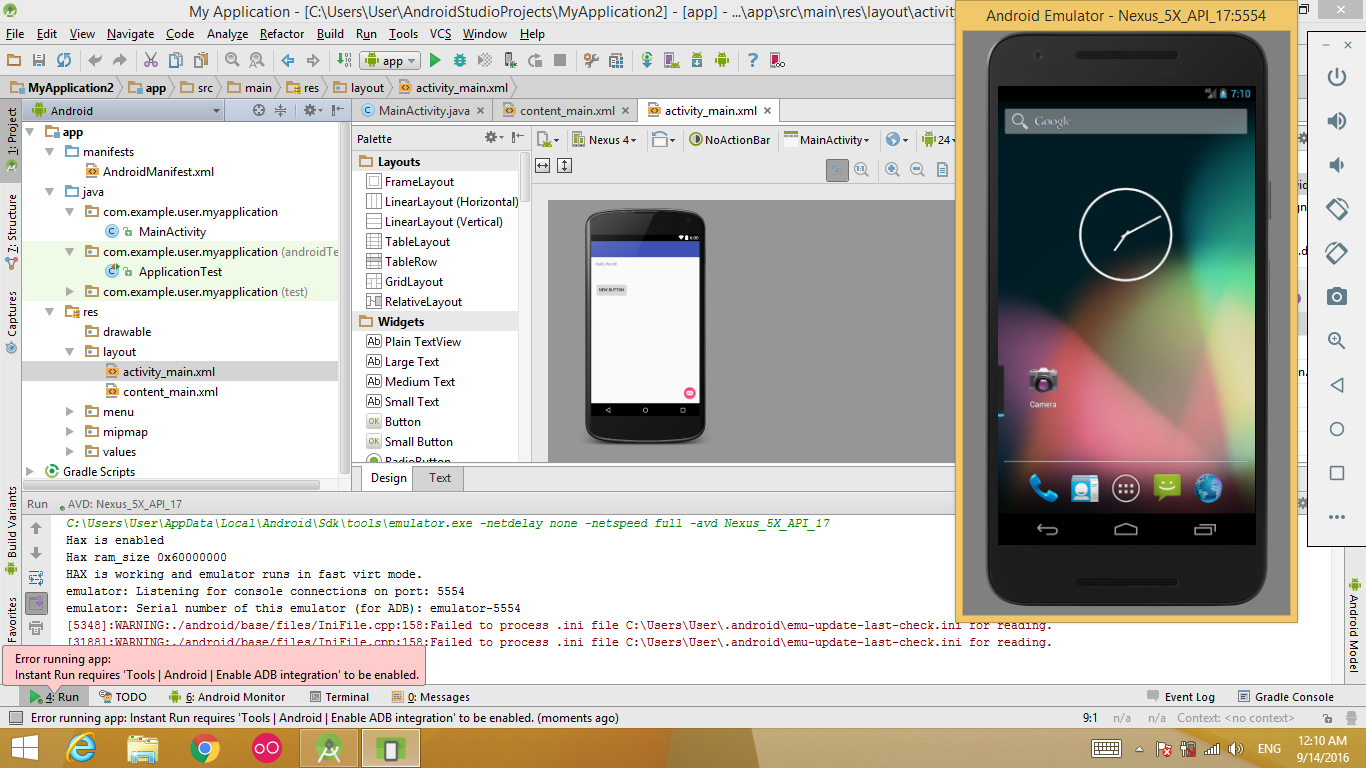
Task: Click the Collapse All icon in the Project panel
Action: click(281, 111)
